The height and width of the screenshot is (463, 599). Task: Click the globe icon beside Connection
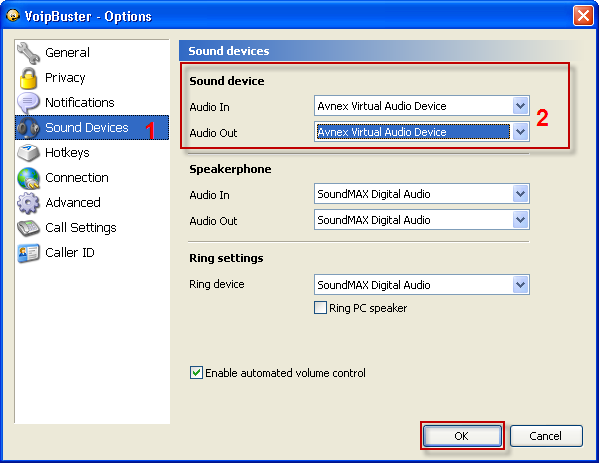click(x=28, y=178)
